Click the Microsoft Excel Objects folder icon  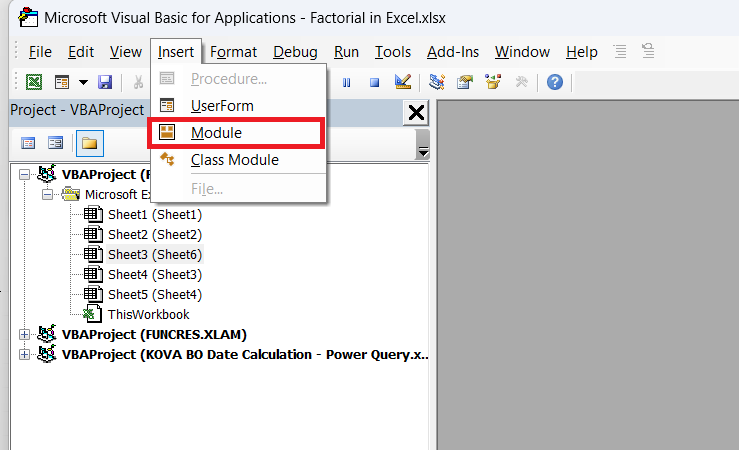(x=71, y=194)
